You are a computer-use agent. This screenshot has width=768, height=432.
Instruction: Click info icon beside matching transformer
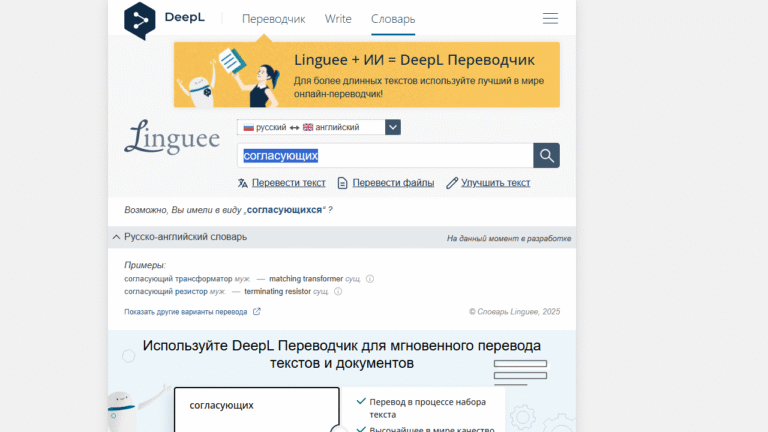pos(370,280)
